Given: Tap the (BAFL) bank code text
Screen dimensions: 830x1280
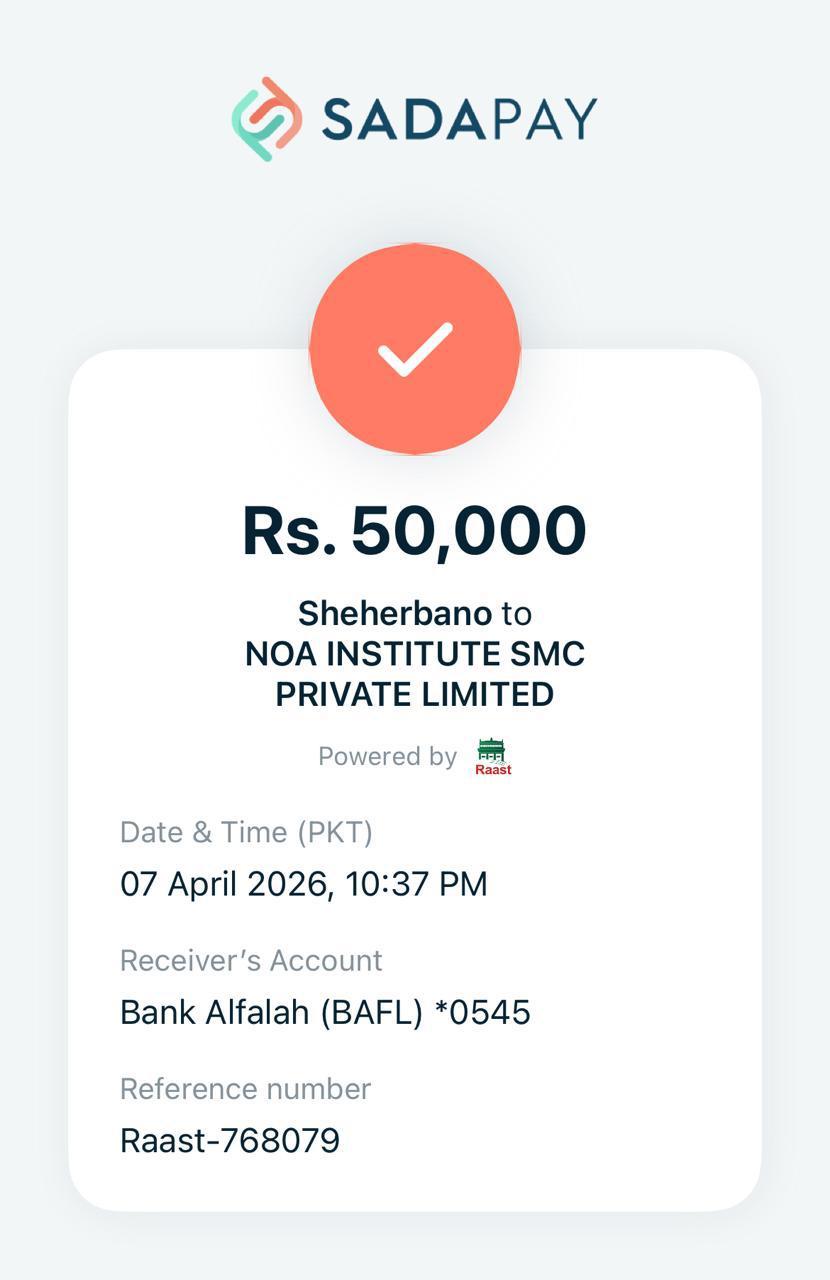Looking at the screenshot, I should pyautogui.click(x=372, y=1012).
